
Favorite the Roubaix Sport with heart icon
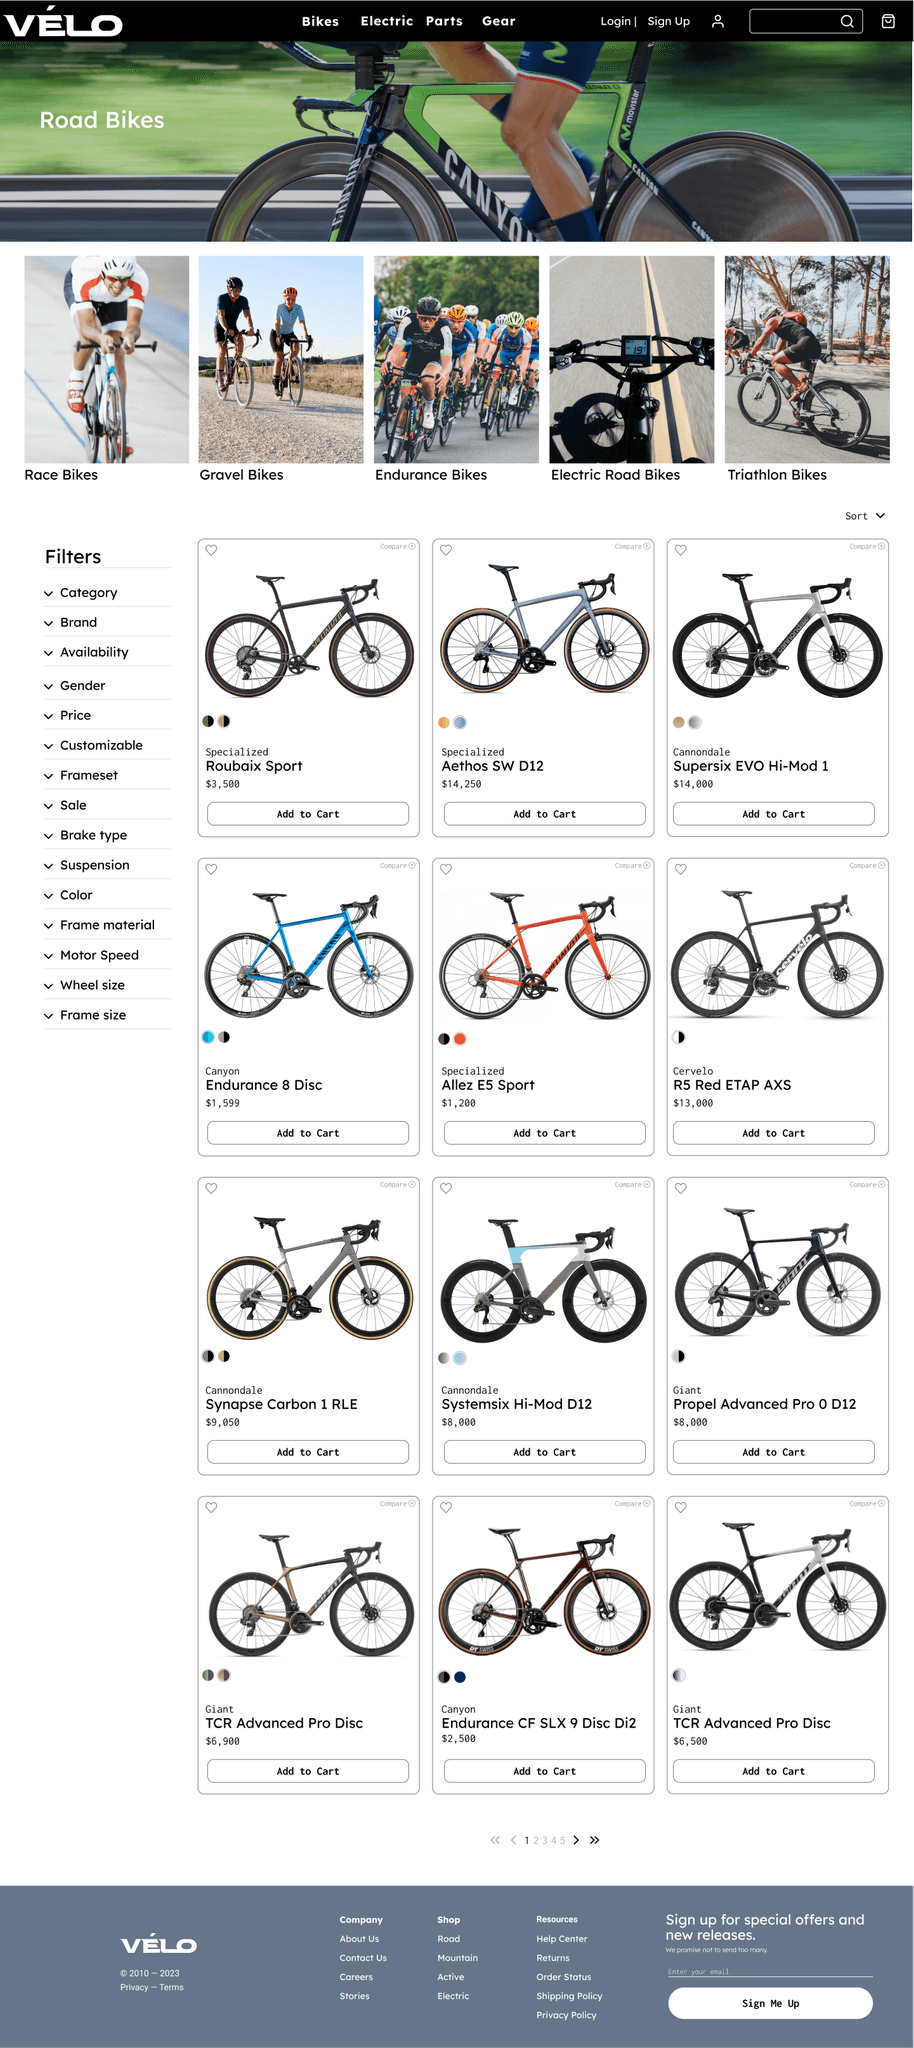(x=211, y=550)
